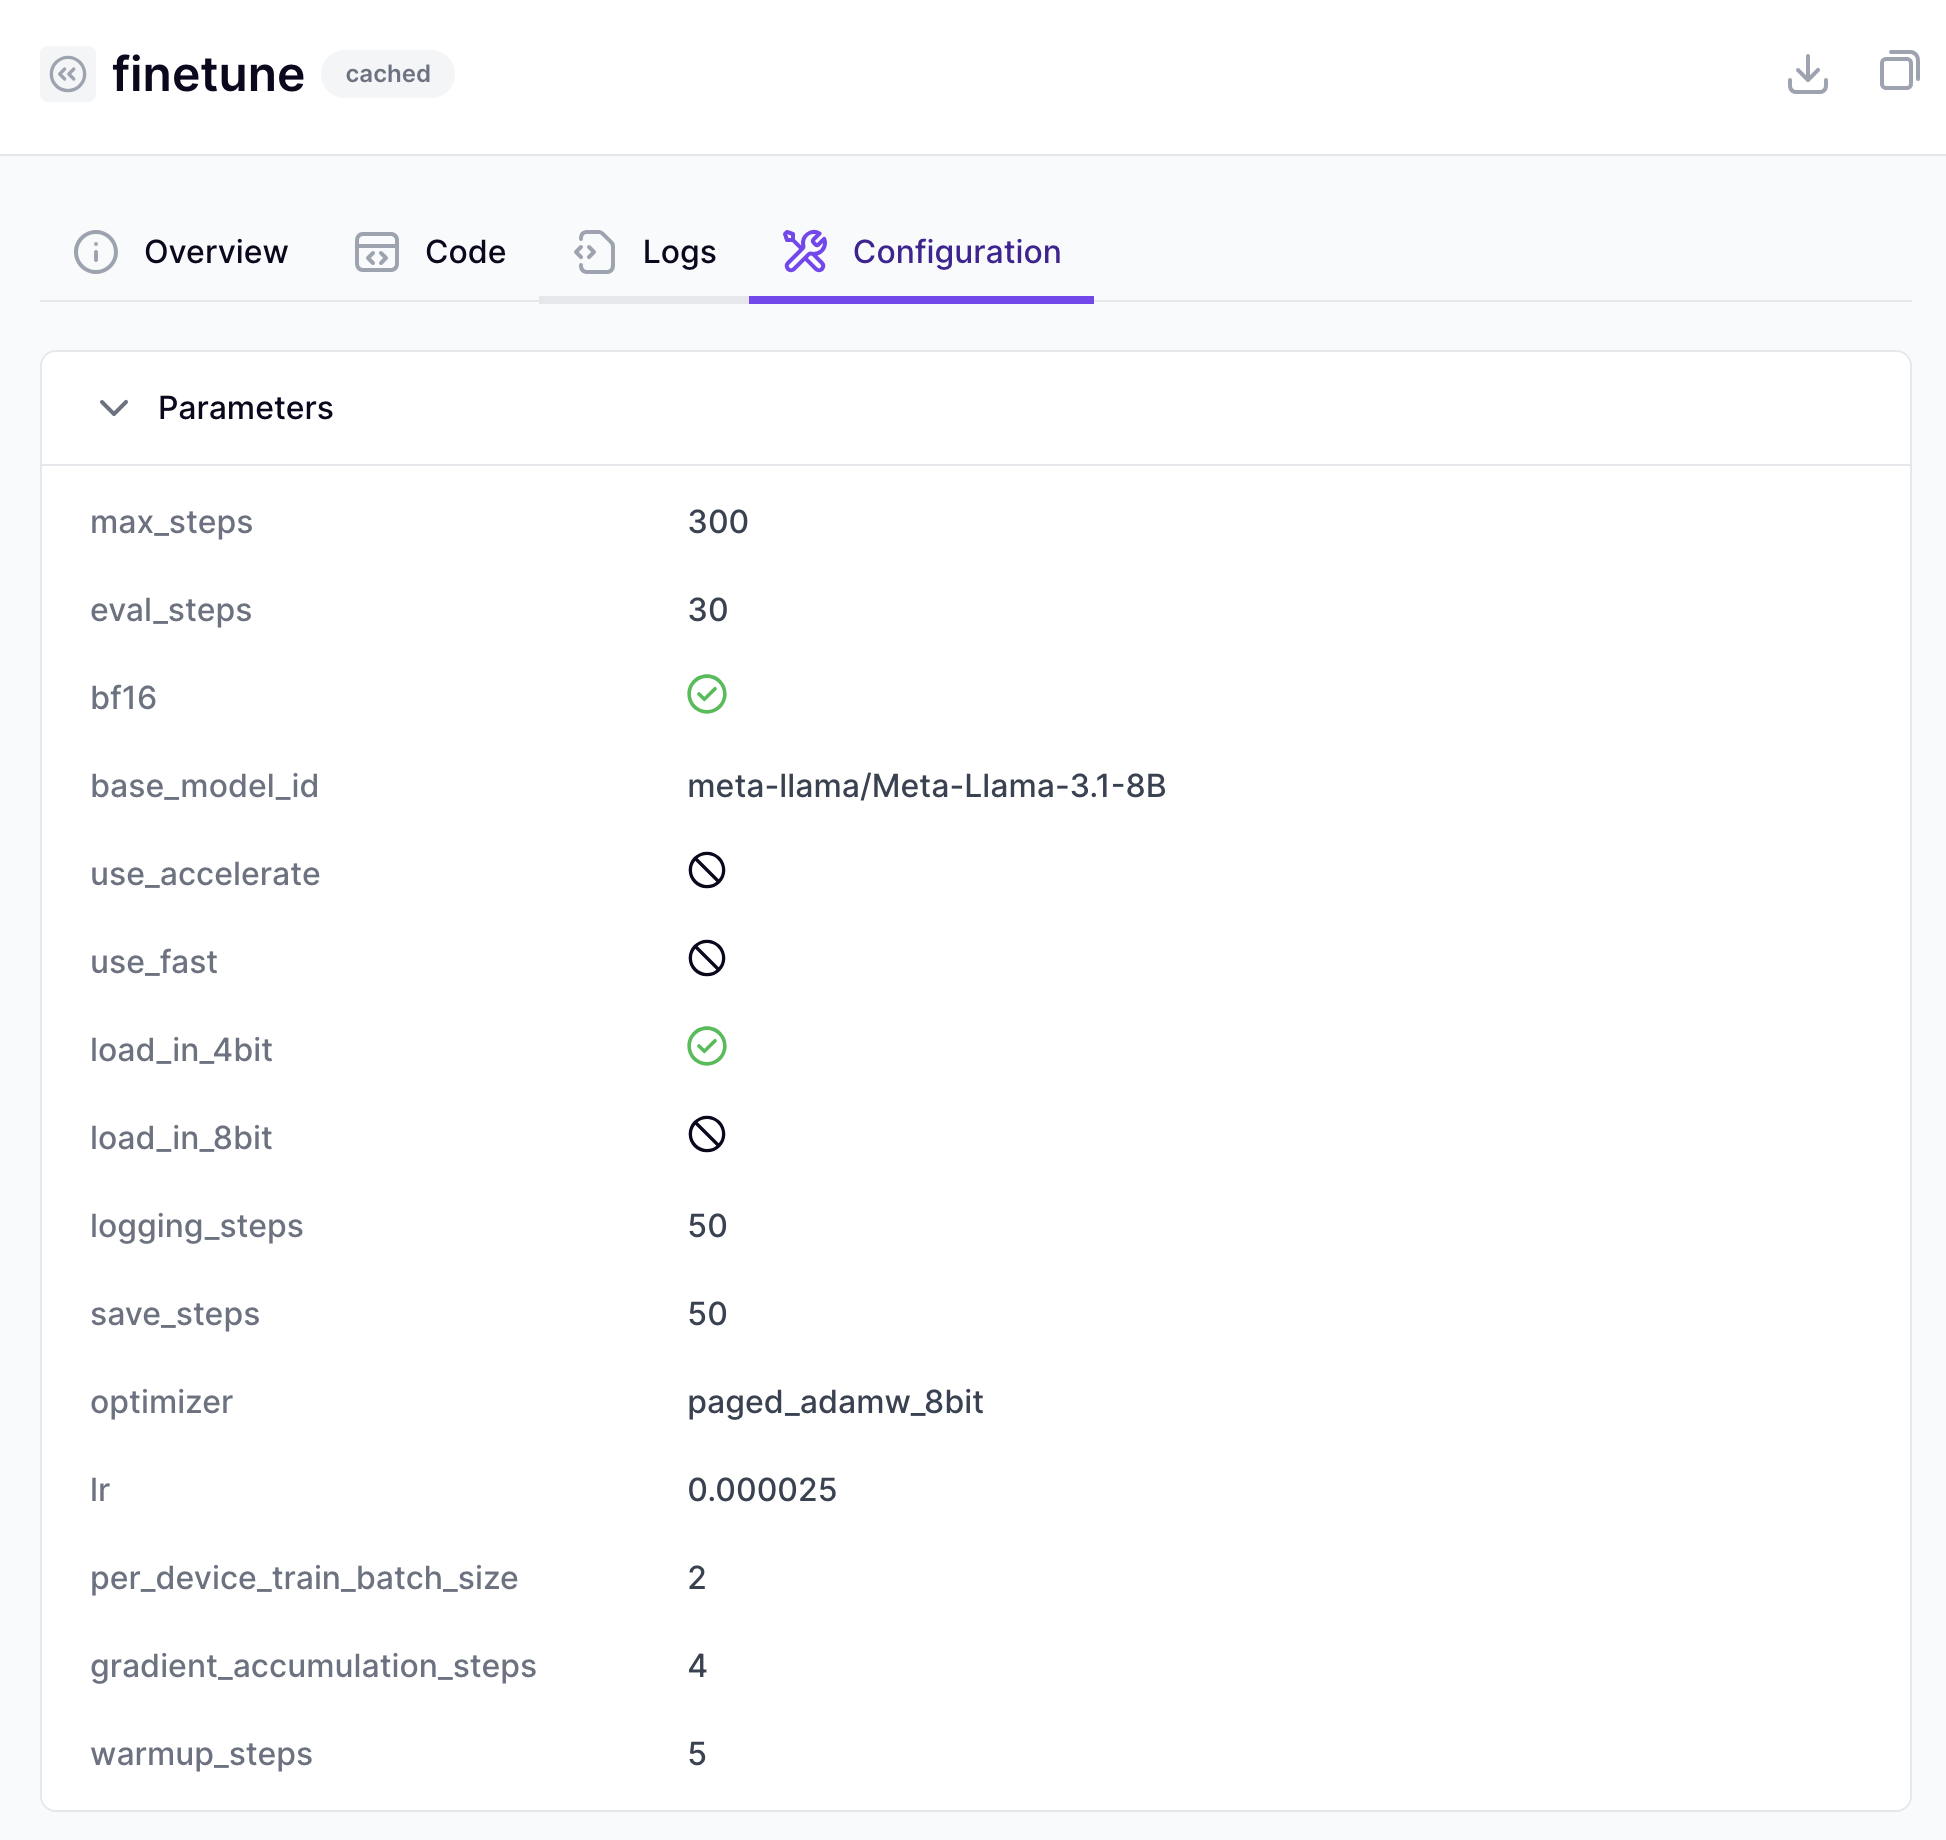Select the optimizer value paged_adamw_8bit

(x=835, y=1401)
